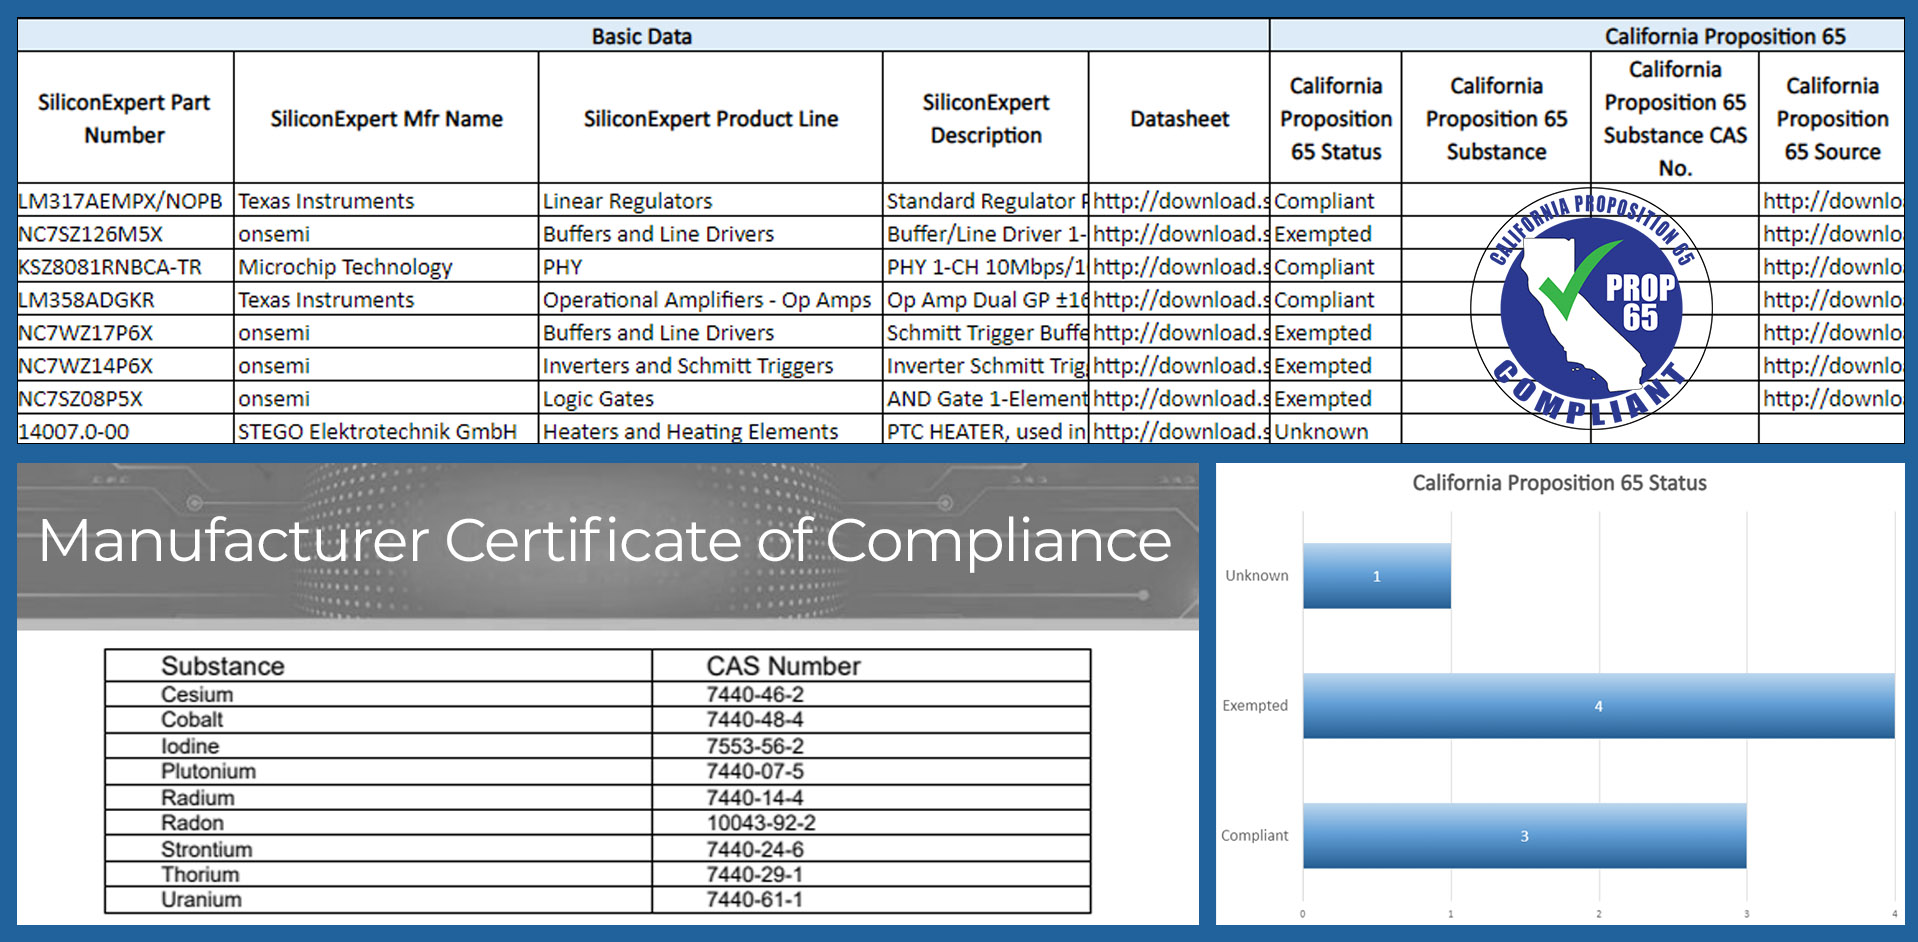Click 'Compliant' status for LM358ADGKR row

click(1336, 299)
